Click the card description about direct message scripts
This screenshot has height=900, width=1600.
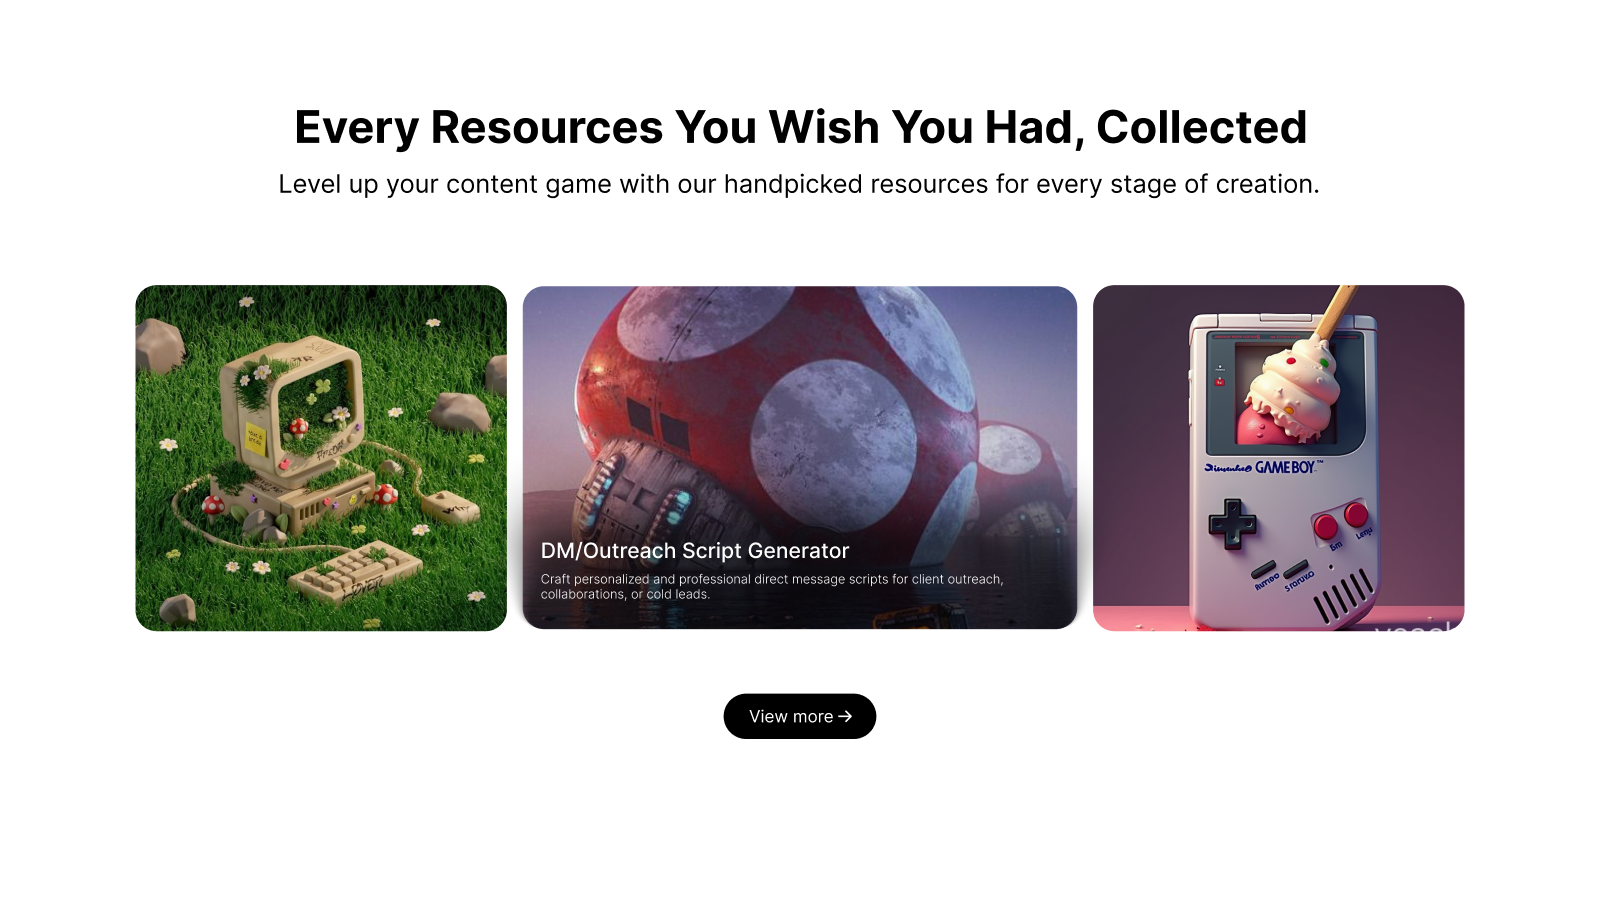772,586
